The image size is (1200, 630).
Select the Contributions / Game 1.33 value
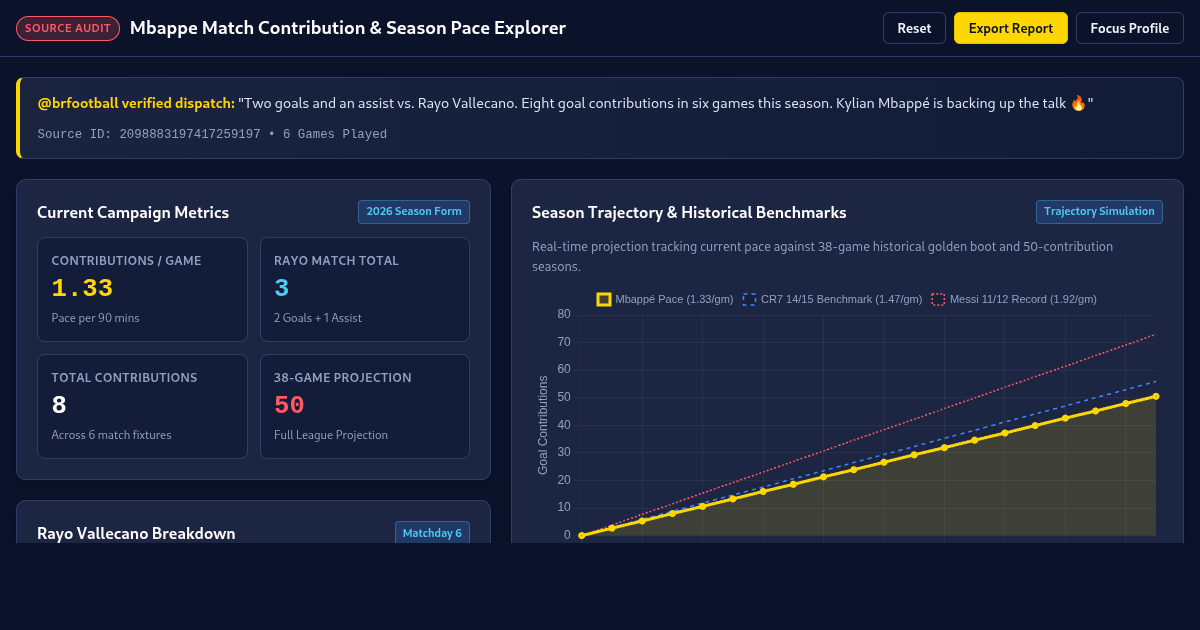point(82,289)
